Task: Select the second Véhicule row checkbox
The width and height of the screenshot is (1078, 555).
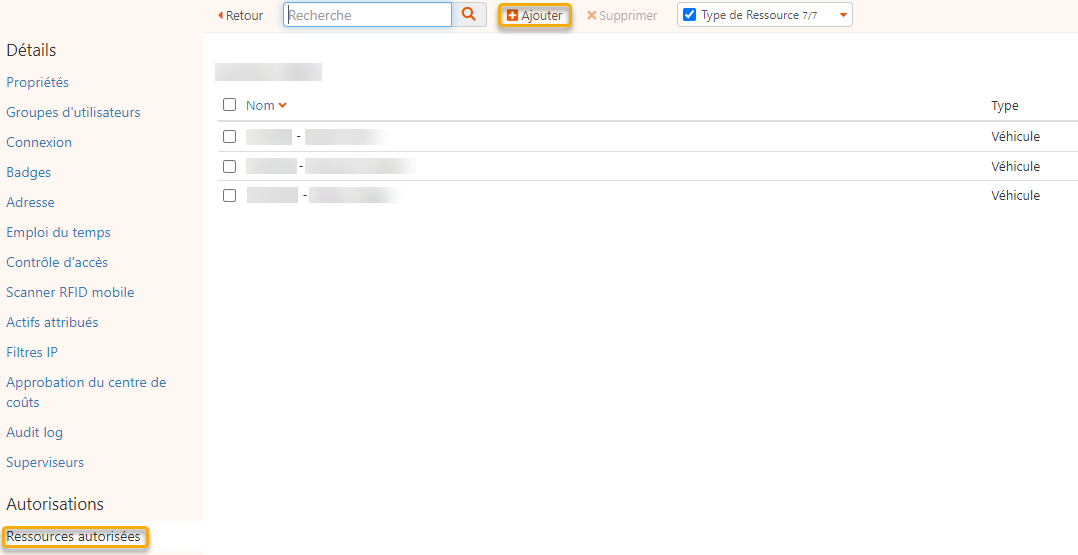Action: click(230, 166)
